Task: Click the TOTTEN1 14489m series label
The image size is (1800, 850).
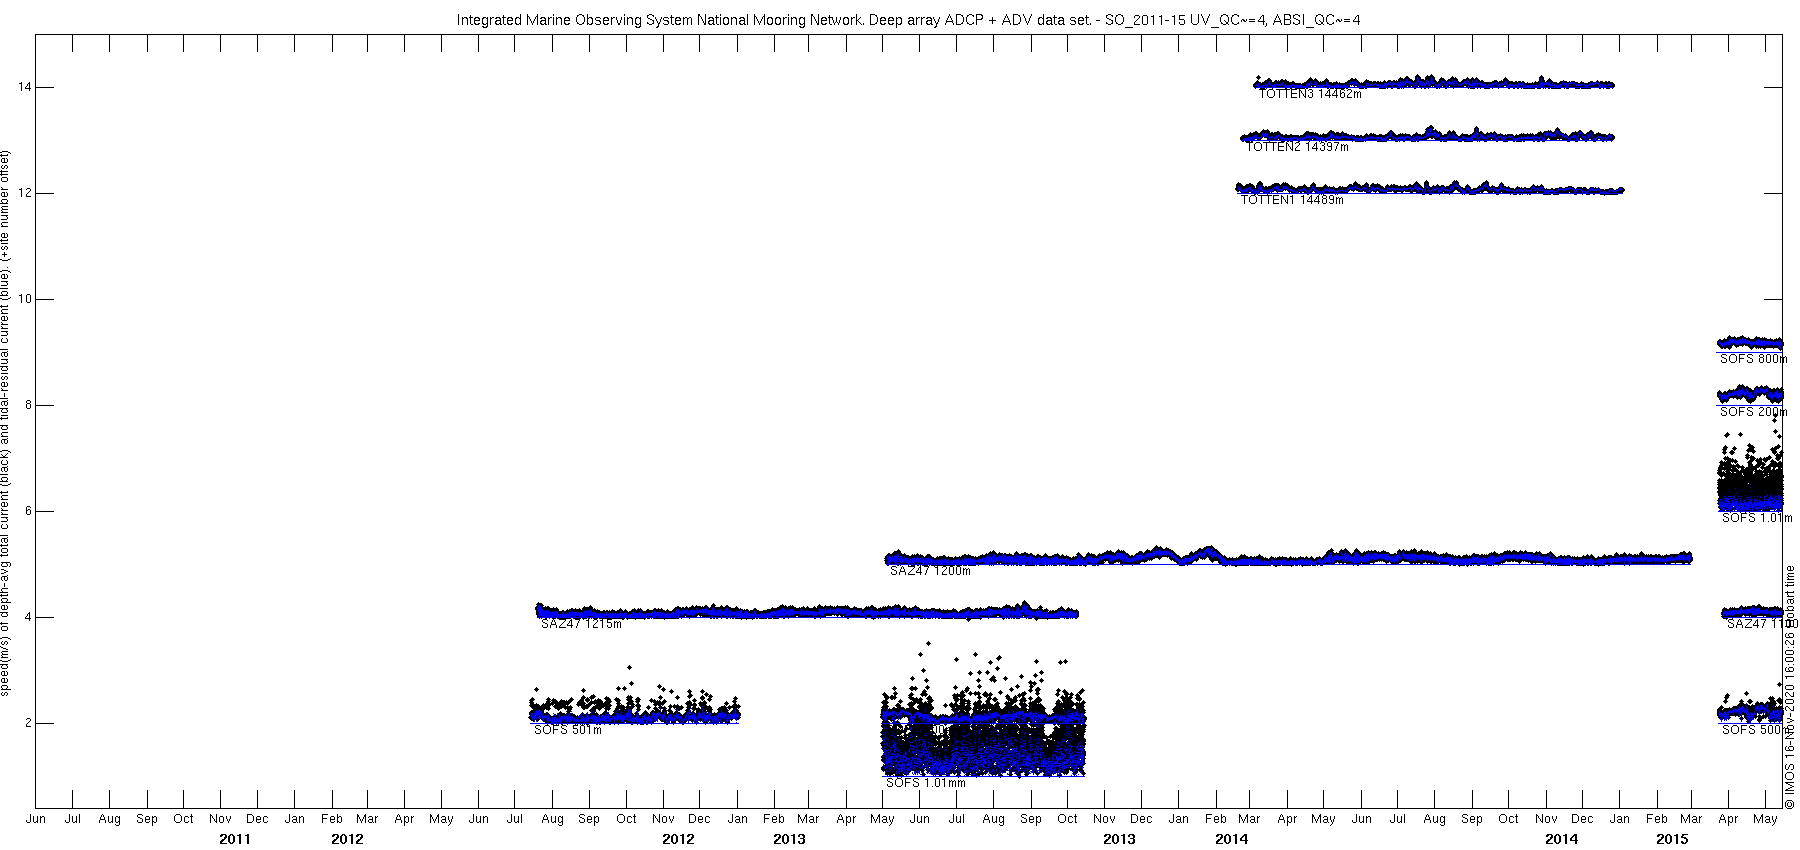Action: [1292, 200]
